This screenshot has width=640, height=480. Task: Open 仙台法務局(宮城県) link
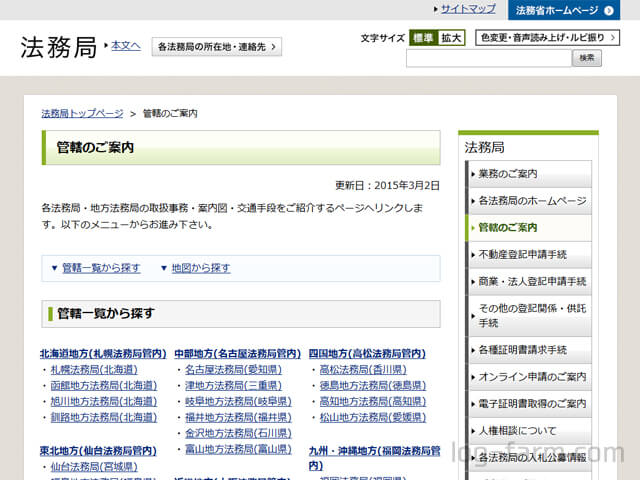point(94,467)
